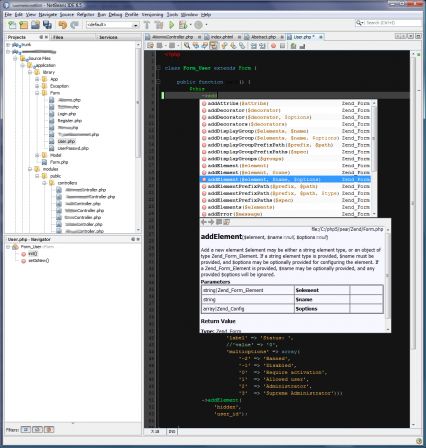This screenshot has height=448, width=426.
Task: Open the File menu
Action: click(8, 15)
